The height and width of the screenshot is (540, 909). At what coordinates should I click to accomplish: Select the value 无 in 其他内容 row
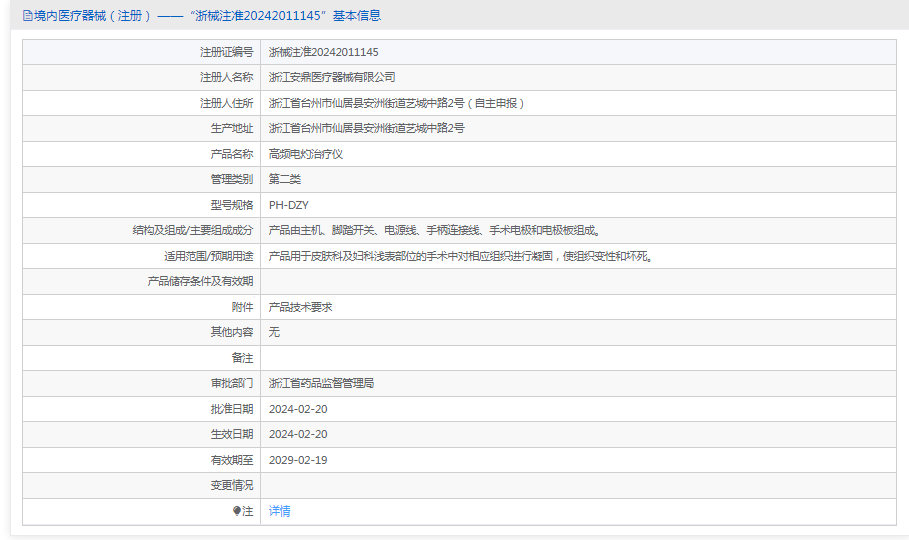point(274,332)
